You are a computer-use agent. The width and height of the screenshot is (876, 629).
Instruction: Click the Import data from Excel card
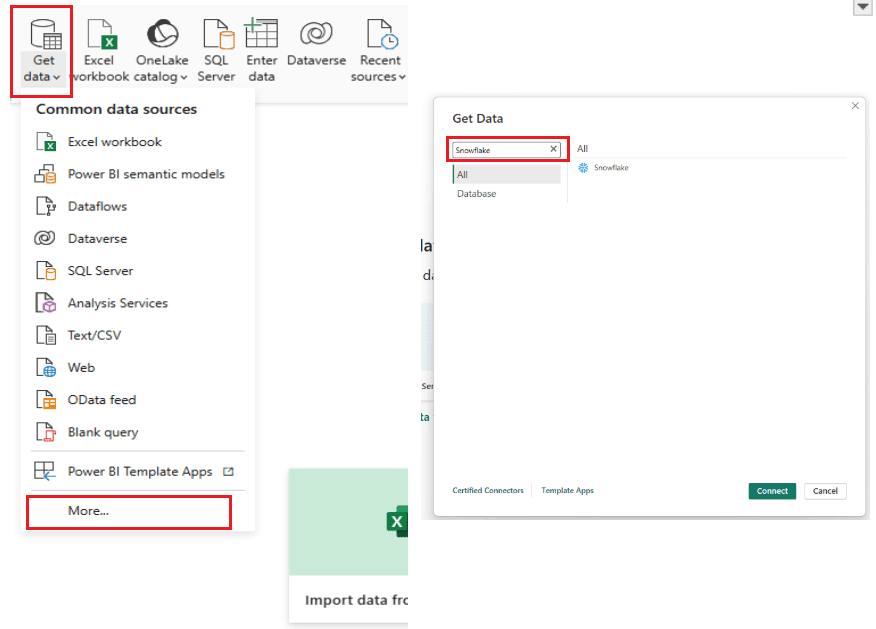tap(349, 546)
